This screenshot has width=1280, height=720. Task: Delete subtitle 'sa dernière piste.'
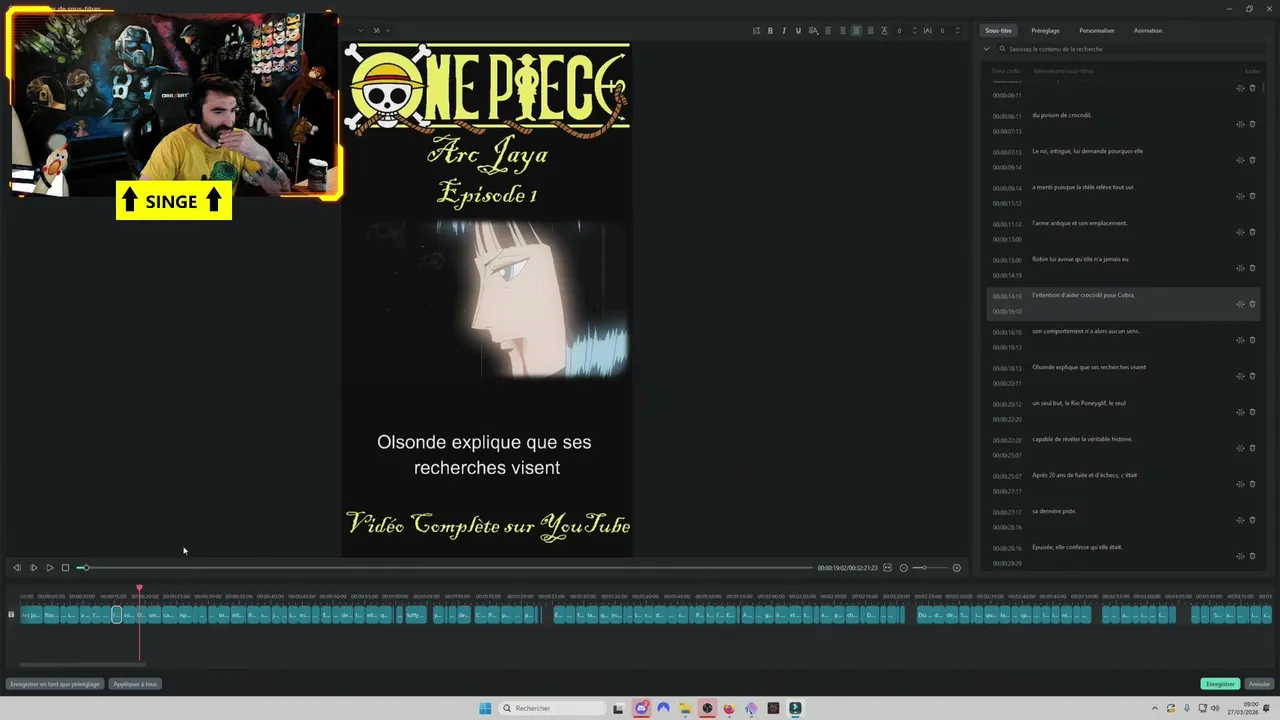(x=1252, y=520)
